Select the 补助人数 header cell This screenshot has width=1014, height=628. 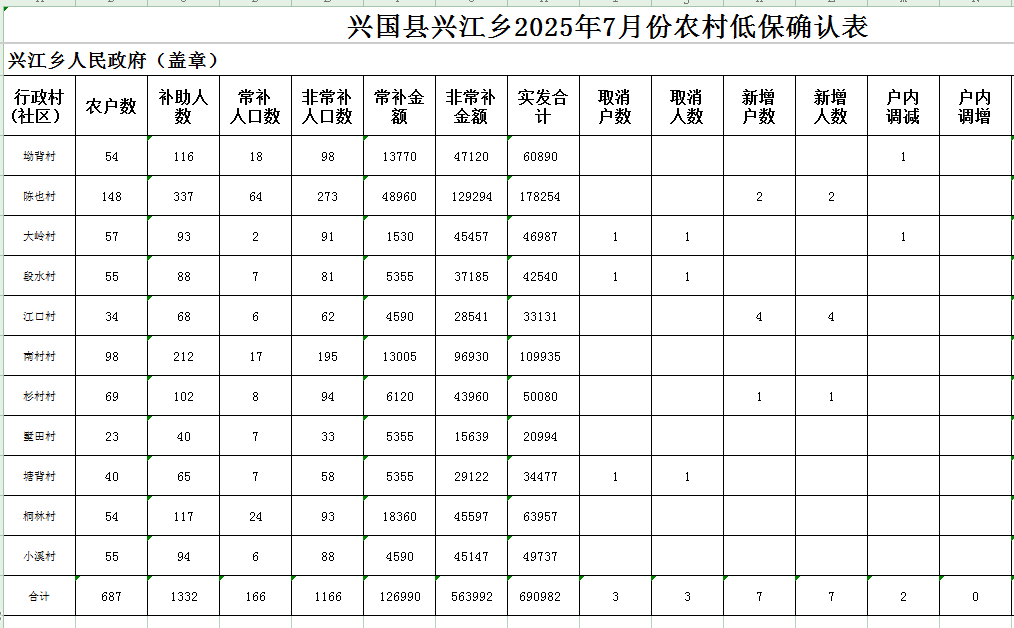[x=183, y=107]
